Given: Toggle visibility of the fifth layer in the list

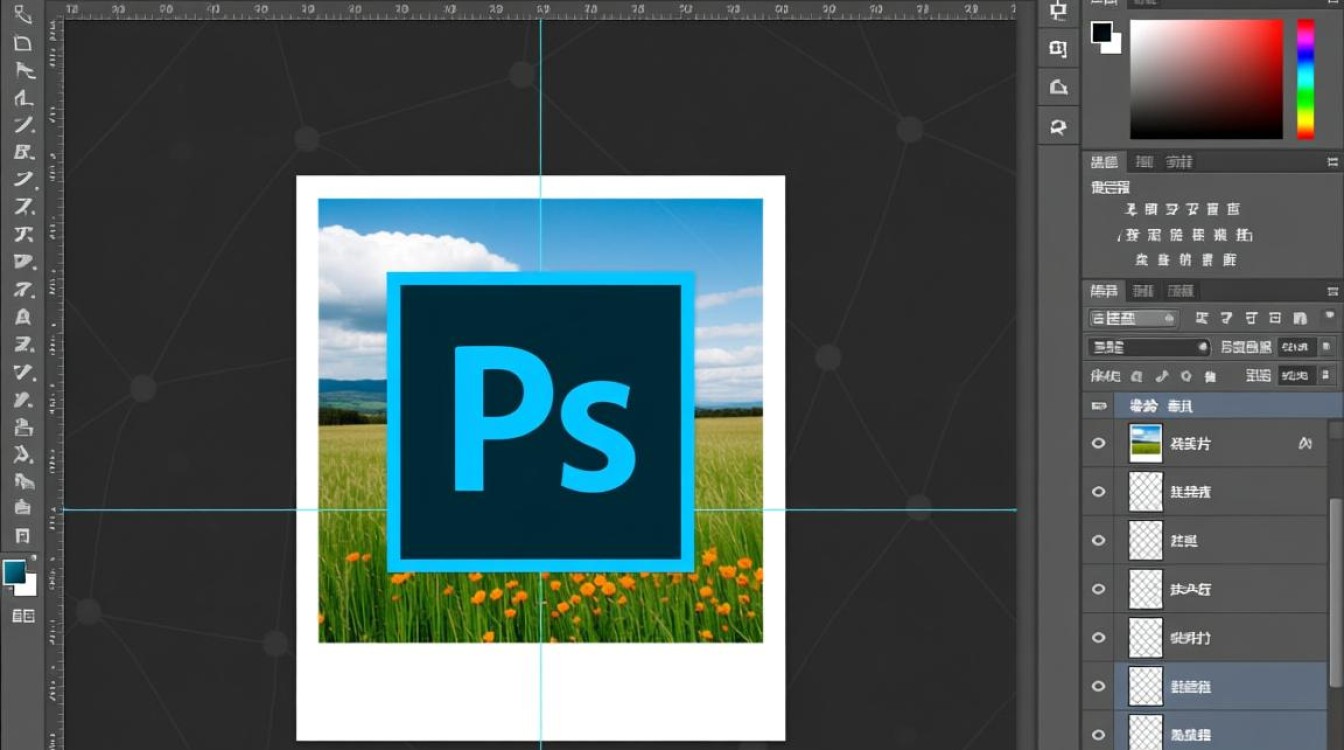Looking at the screenshot, I should click(1099, 638).
